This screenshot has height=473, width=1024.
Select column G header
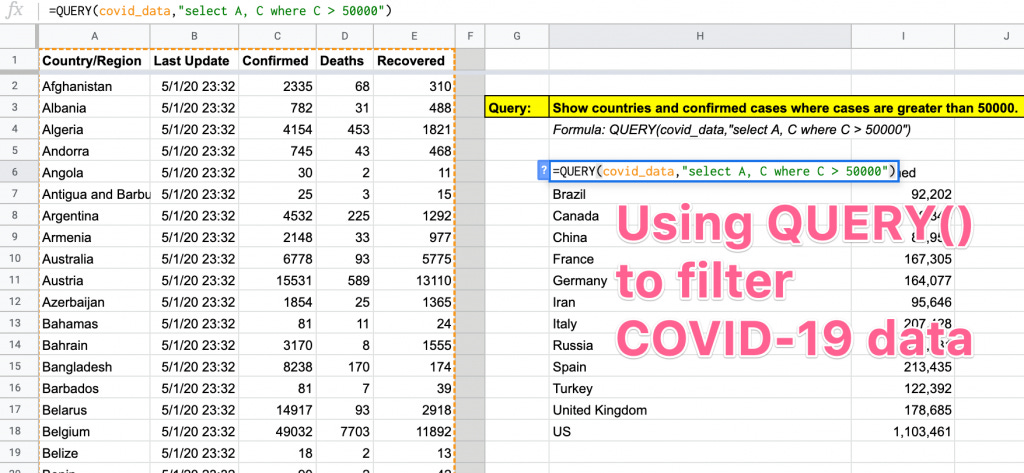pos(517,37)
